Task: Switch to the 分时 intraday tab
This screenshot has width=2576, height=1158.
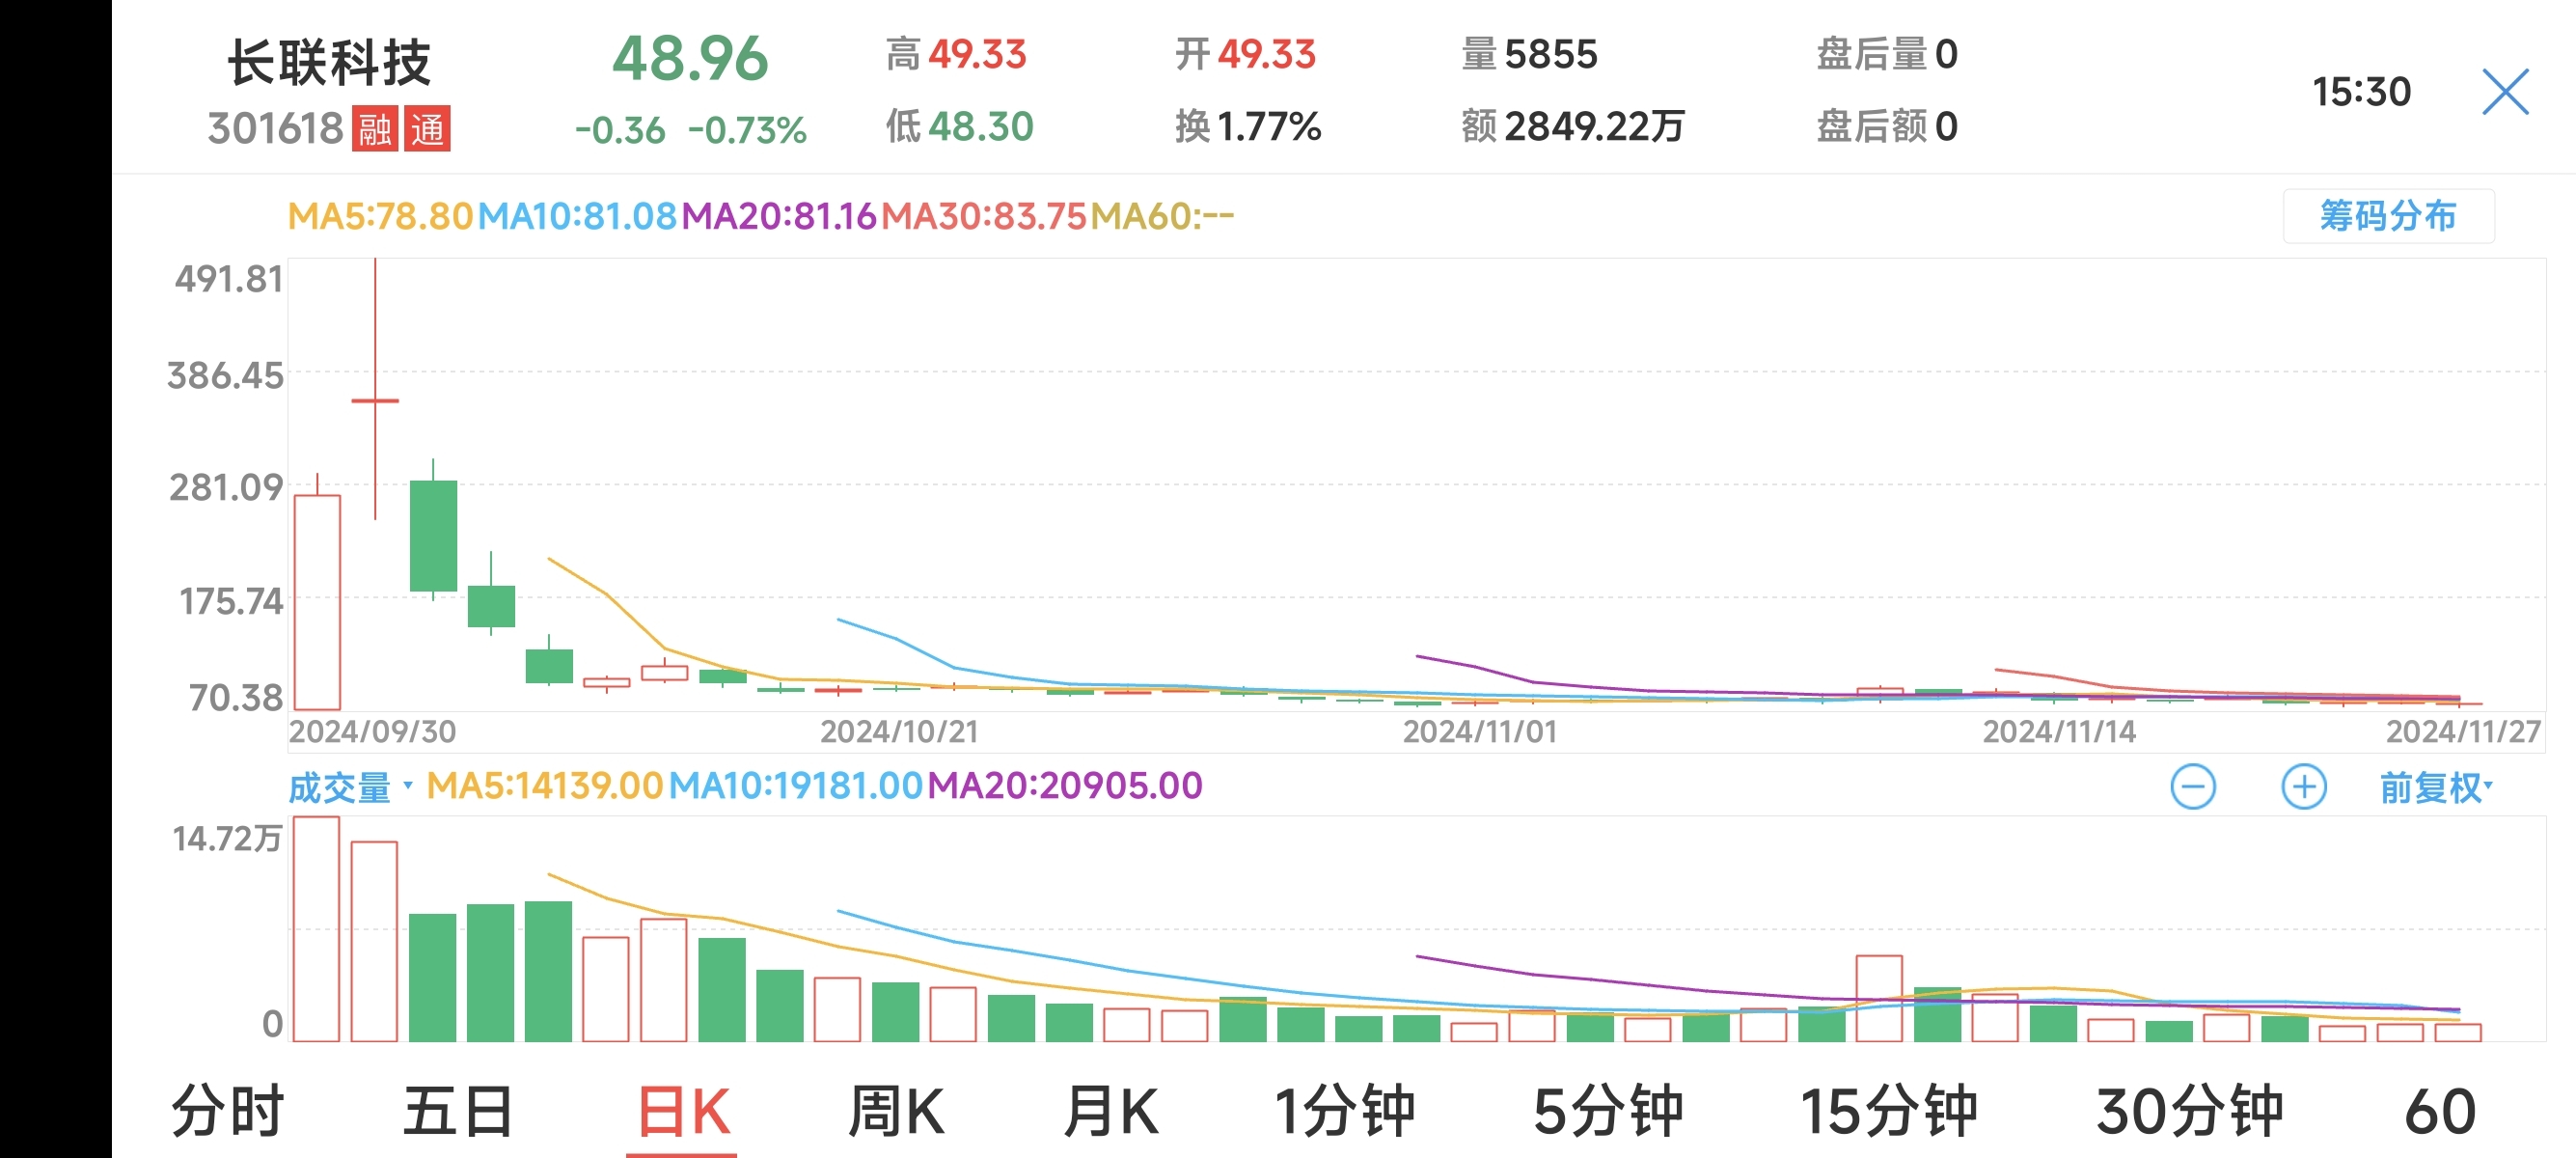Action: (x=228, y=1111)
